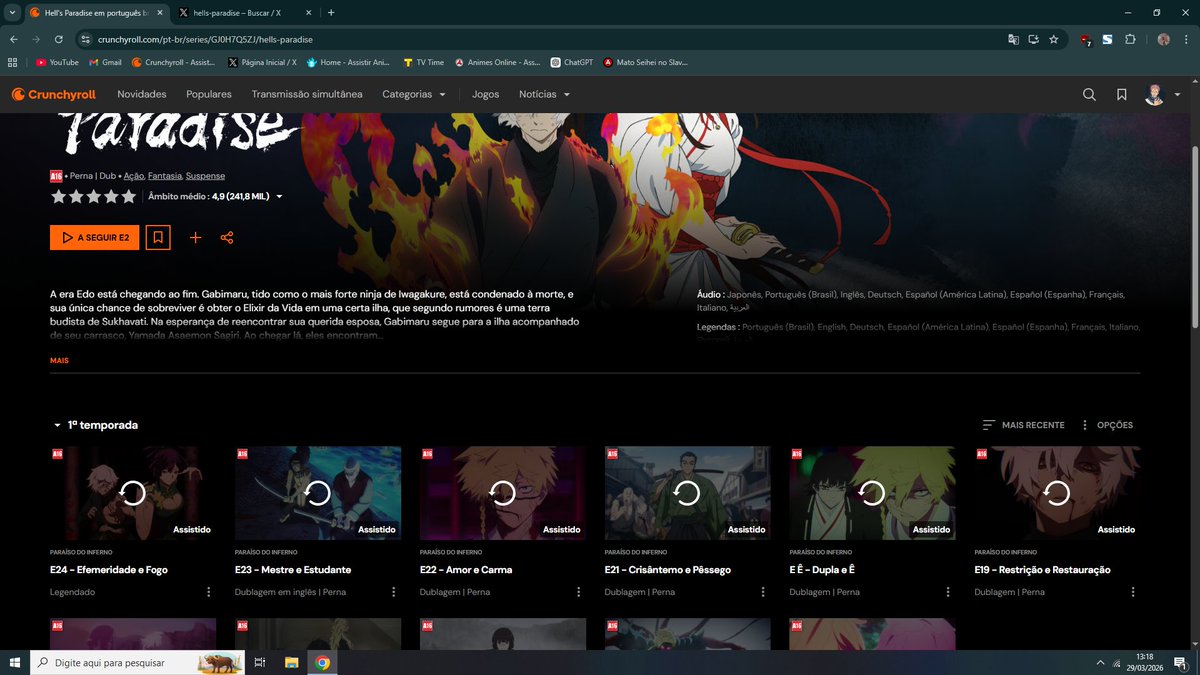This screenshot has width=1200, height=675.
Task: Open three-dot menu for E23 episode
Action: [x=394, y=592]
